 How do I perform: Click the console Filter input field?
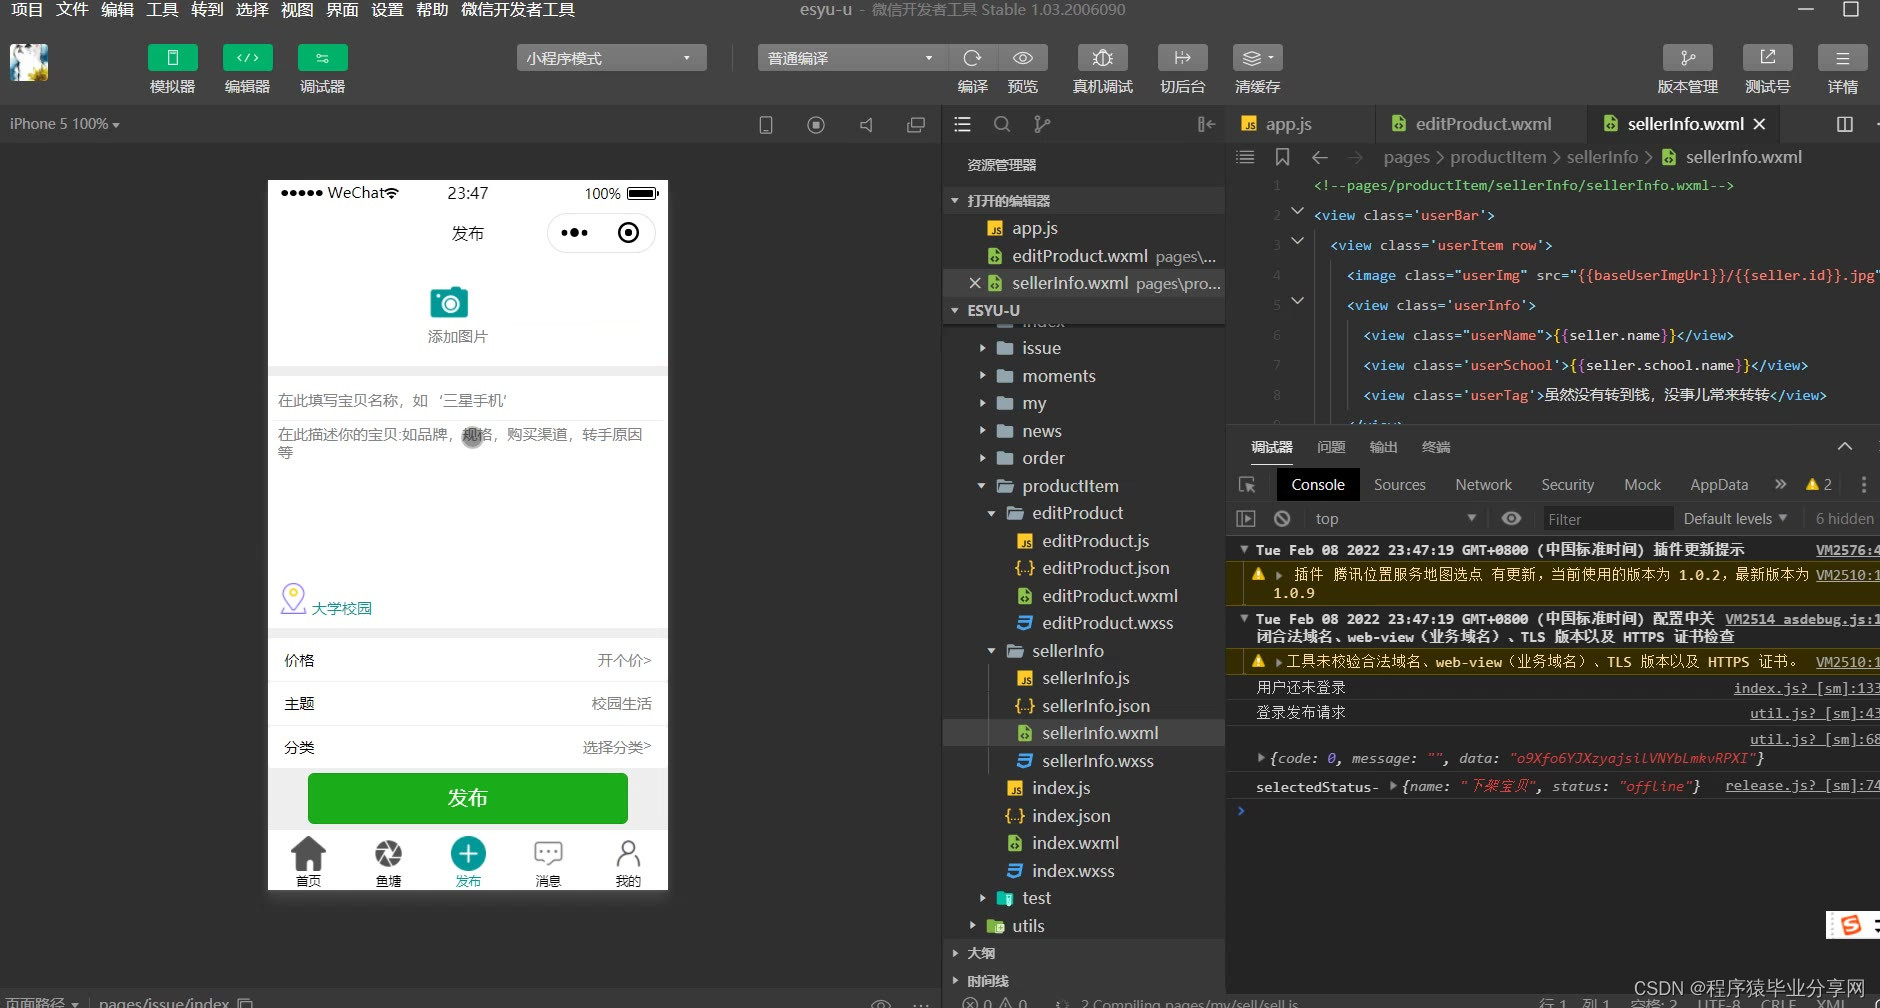click(1606, 519)
